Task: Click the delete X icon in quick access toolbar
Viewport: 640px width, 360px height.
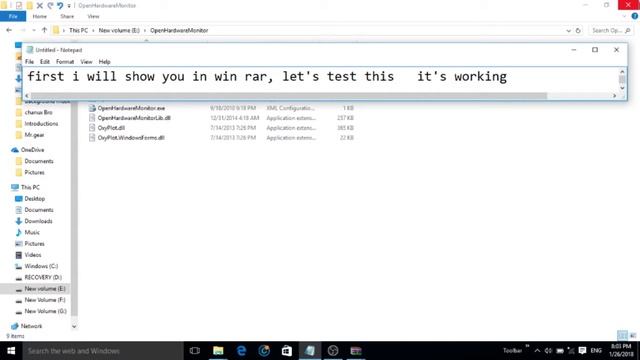Action: coord(40,5)
